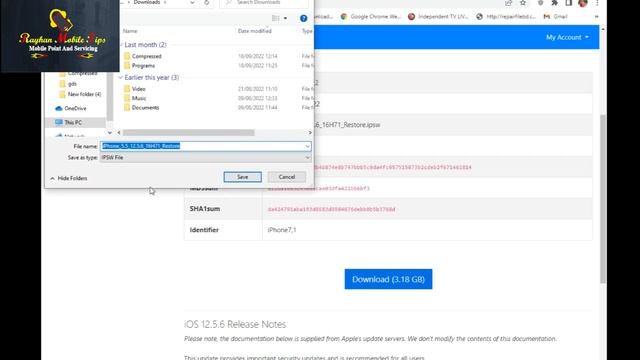Open the Compressed folder in the file list
Viewport: 640px width, 360px height.
pos(147,56)
